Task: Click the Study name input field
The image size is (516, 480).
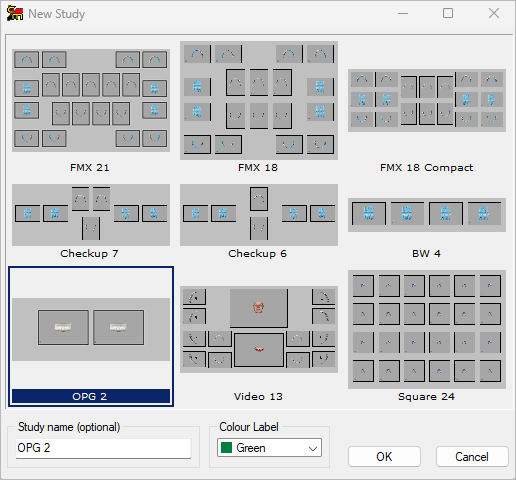Action: [103, 448]
